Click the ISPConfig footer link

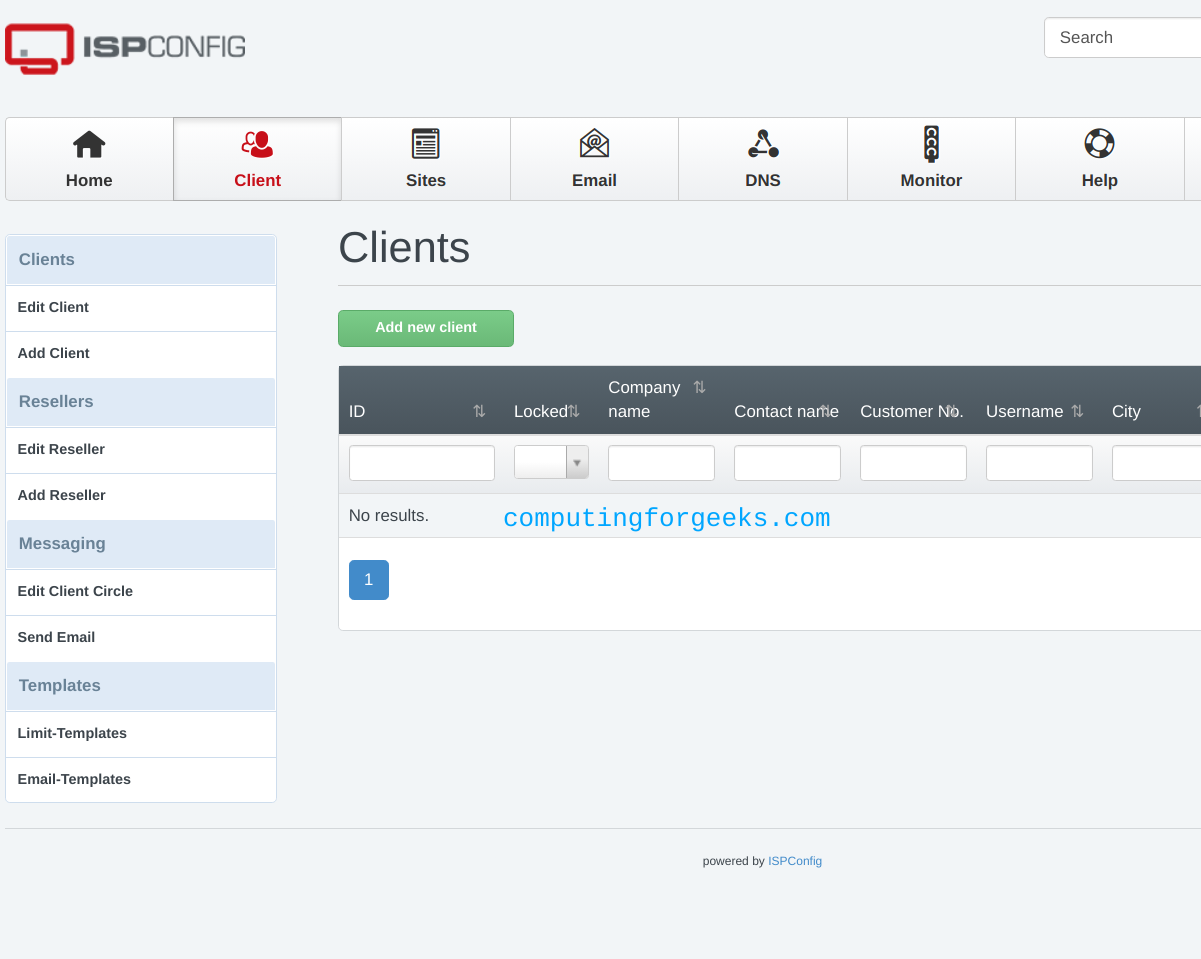pos(794,861)
